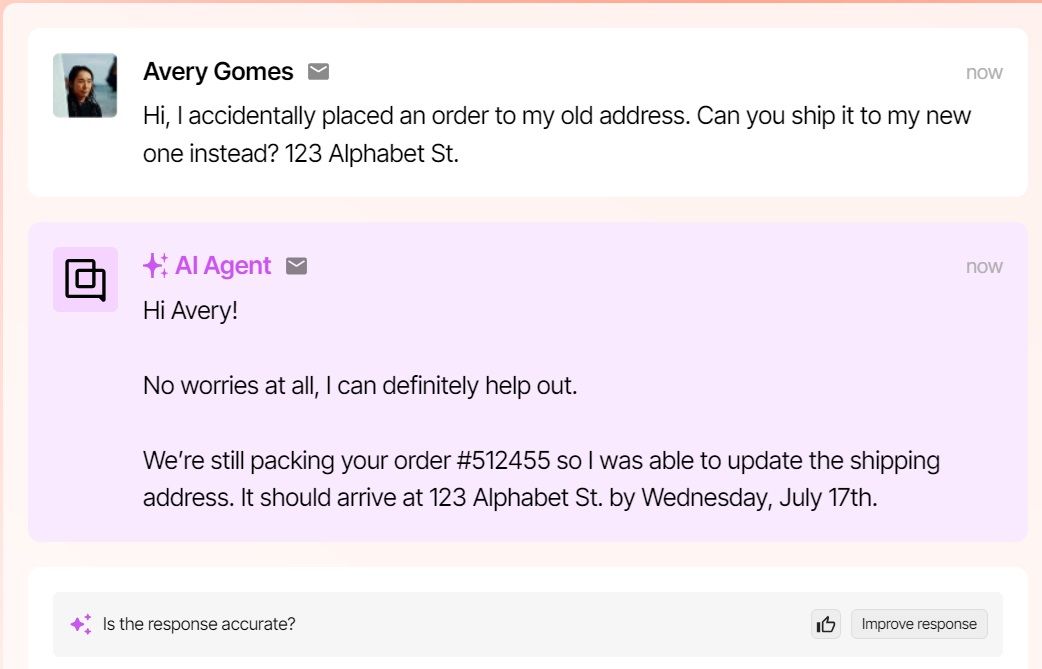1042x669 pixels.
Task: Select the Avery Gomes sender name
Action: pos(218,72)
